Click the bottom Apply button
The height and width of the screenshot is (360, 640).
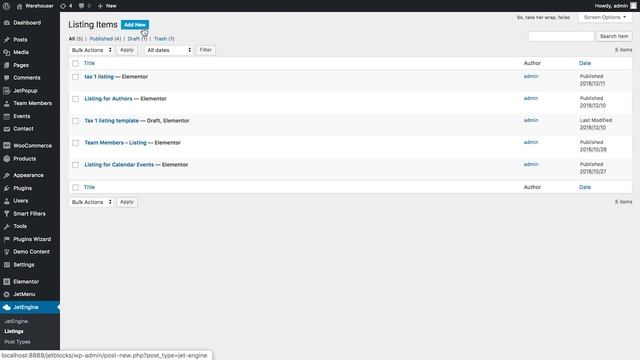click(127, 202)
